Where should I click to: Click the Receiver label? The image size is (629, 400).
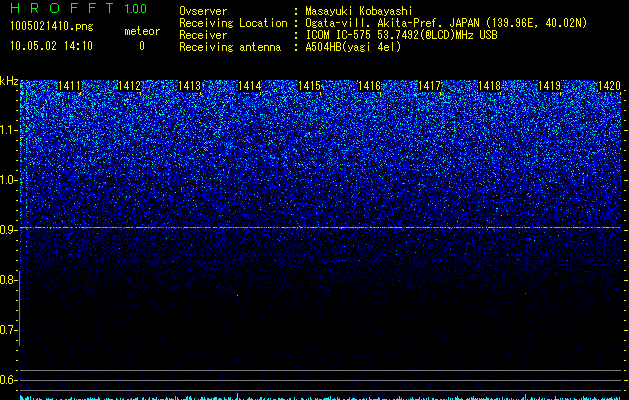coord(203,35)
